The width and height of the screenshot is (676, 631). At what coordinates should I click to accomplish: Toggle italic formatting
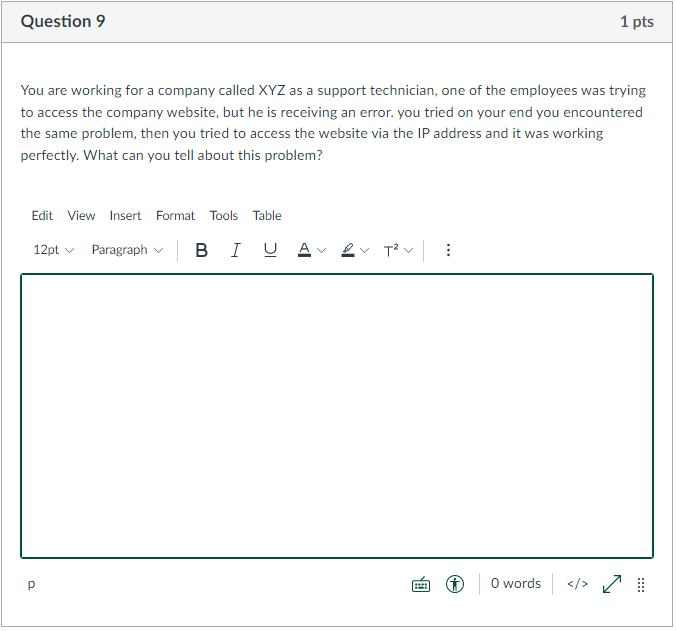[x=236, y=250]
